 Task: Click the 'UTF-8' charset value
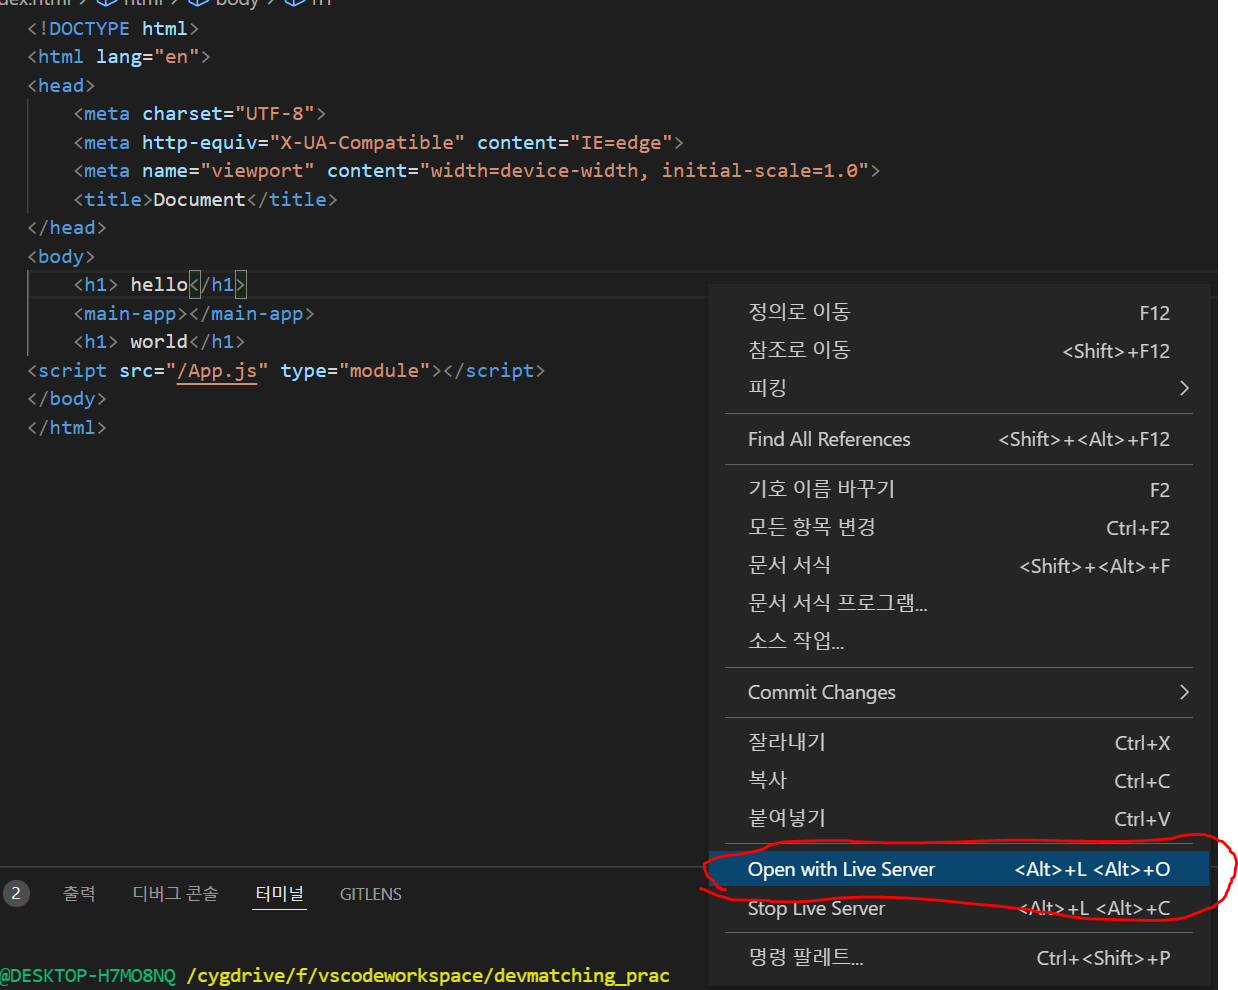(x=275, y=114)
